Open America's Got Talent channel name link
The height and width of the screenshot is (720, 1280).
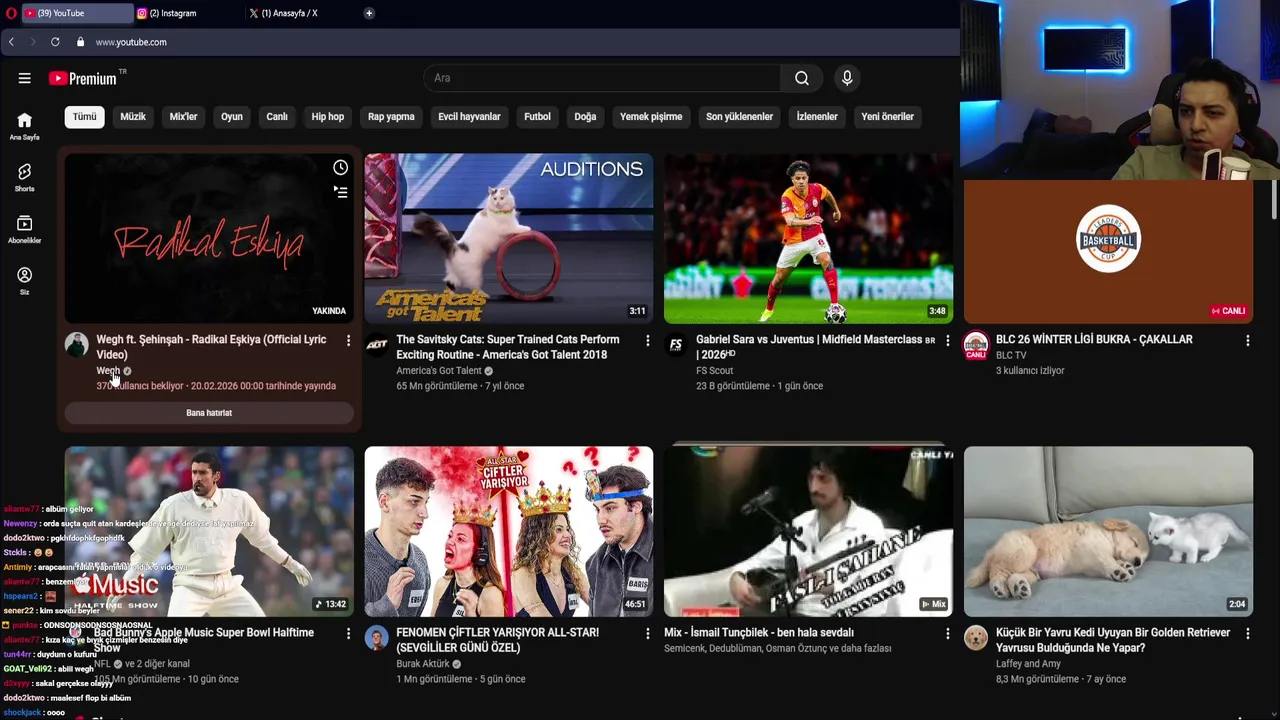(439, 371)
